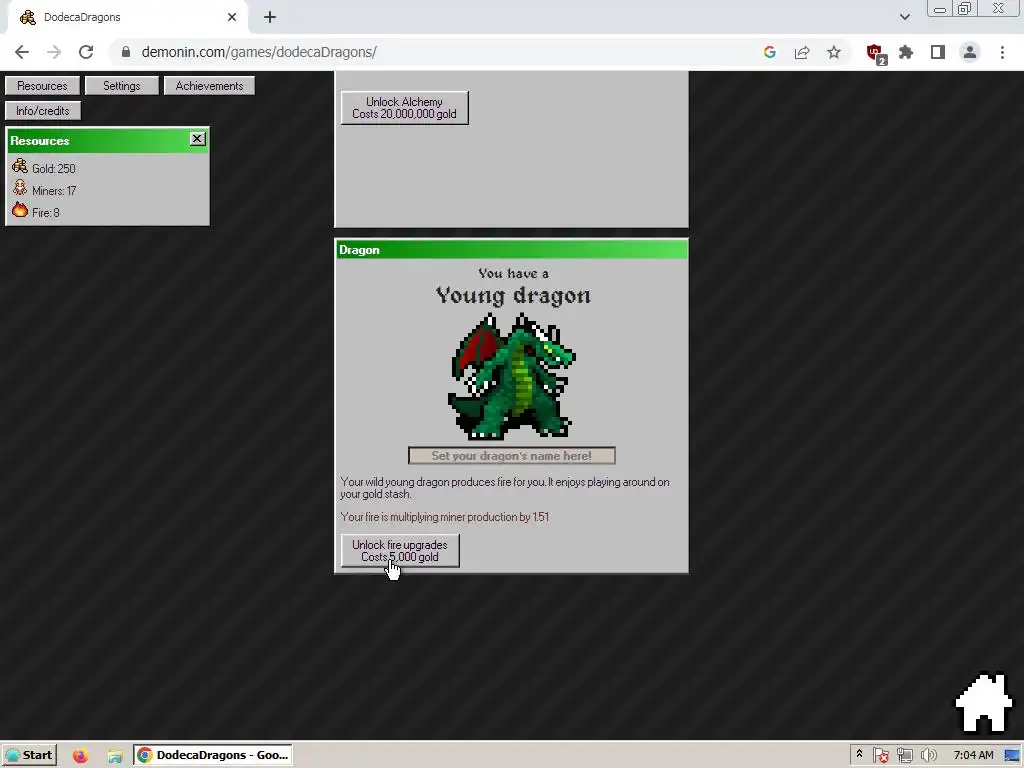Click the show desktop tray icon
Viewport: 1024px width, 768px height.
click(1012, 756)
